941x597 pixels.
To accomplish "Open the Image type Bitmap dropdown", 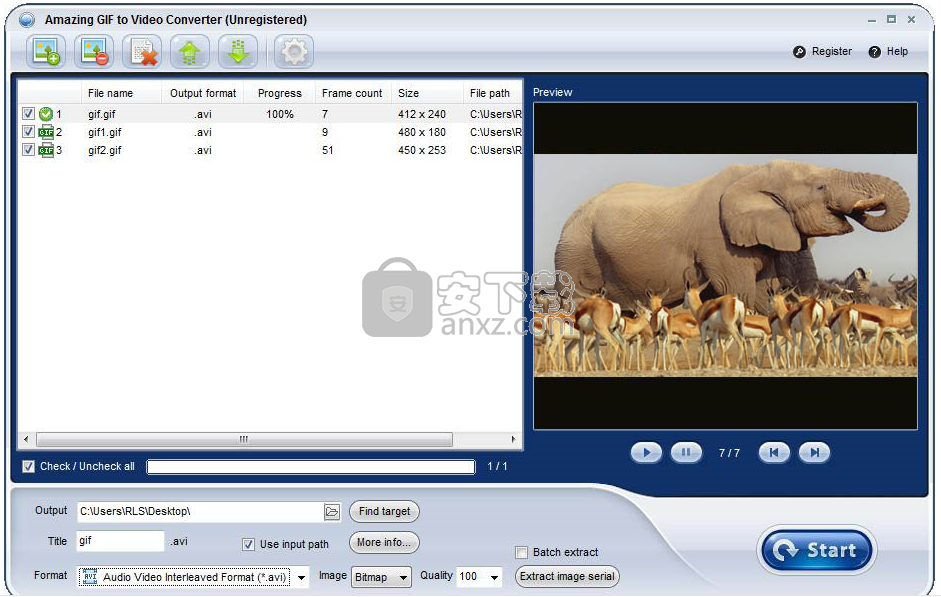I will 403,577.
